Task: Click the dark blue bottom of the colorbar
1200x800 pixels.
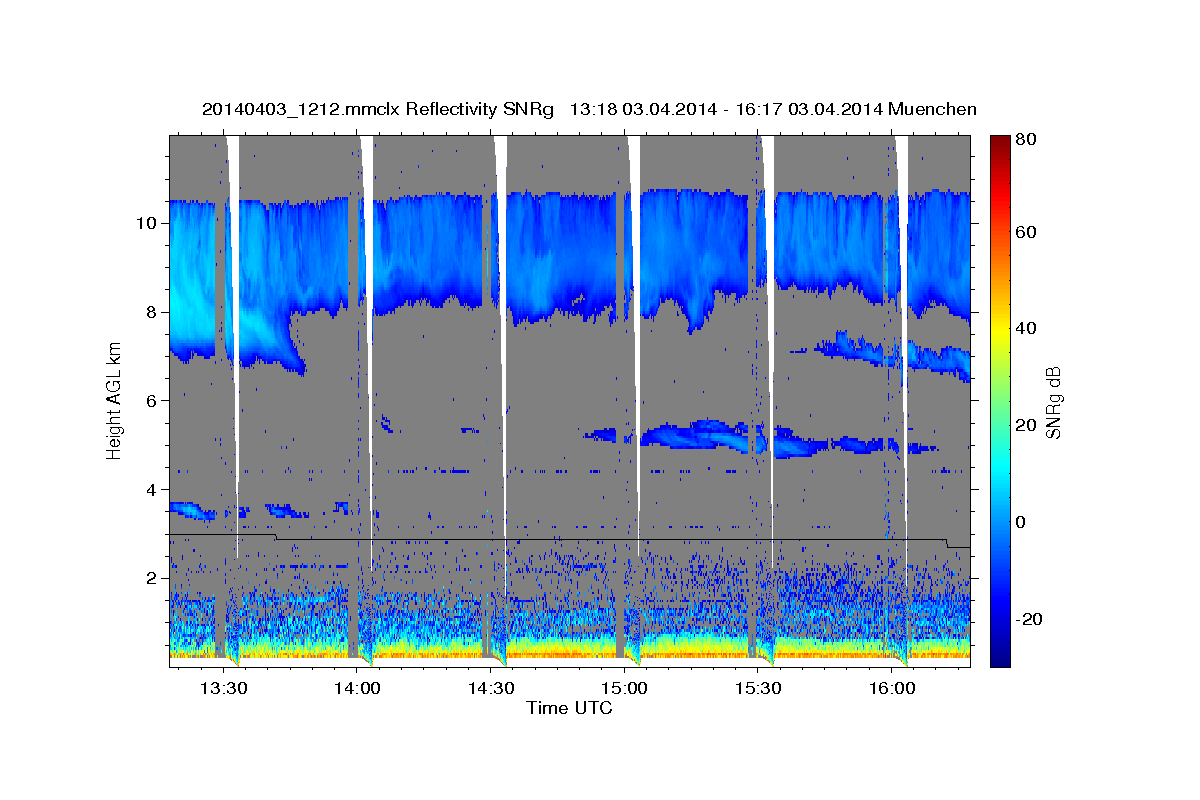Action: pyautogui.click(x=1000, y=655)
